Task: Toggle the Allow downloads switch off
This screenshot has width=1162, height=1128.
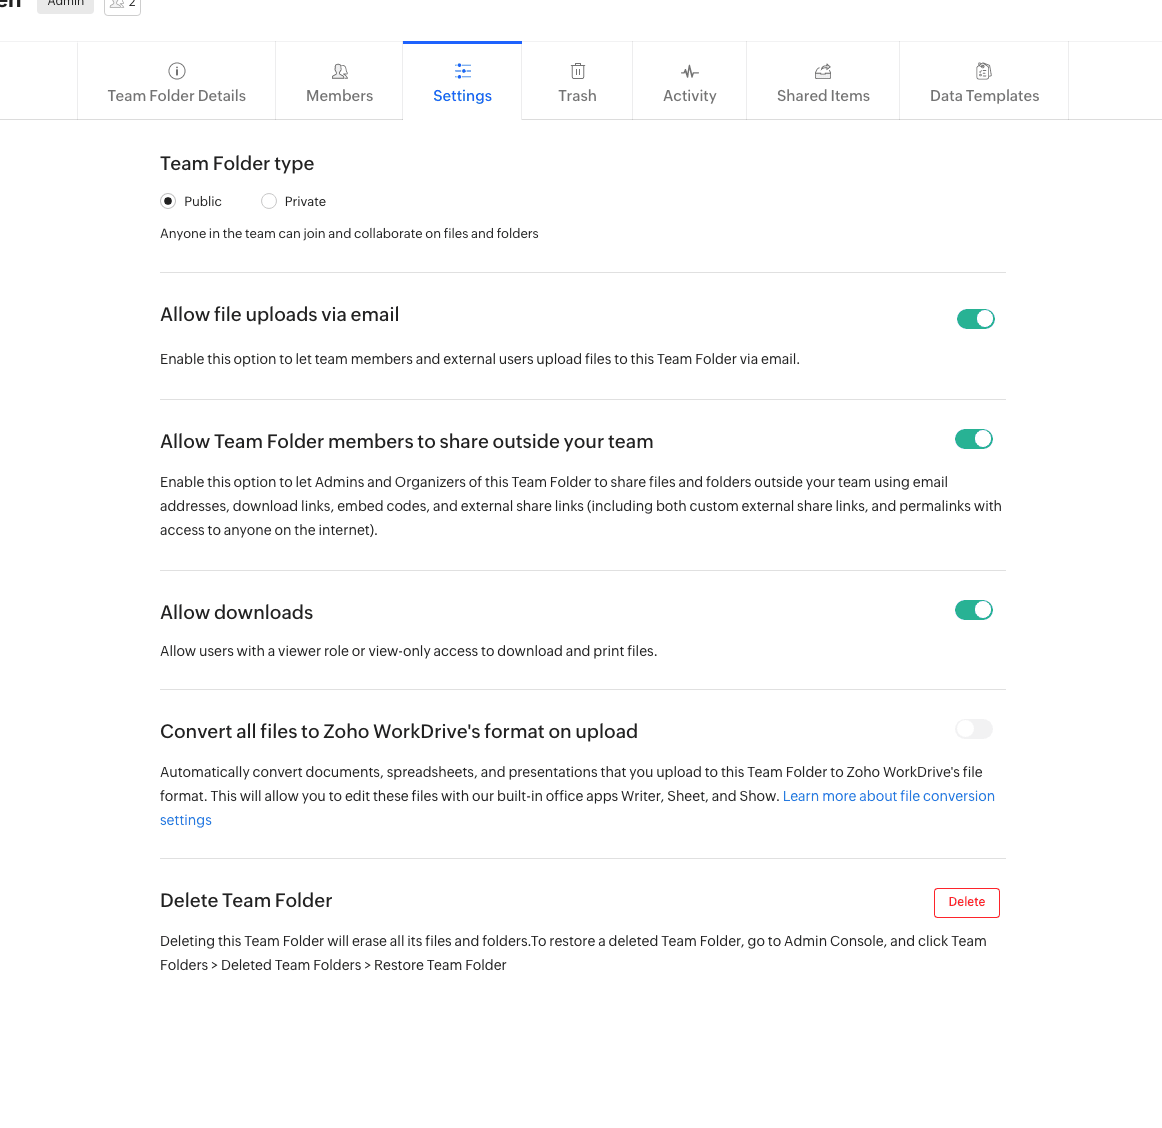Action: (x=973, y=610)
